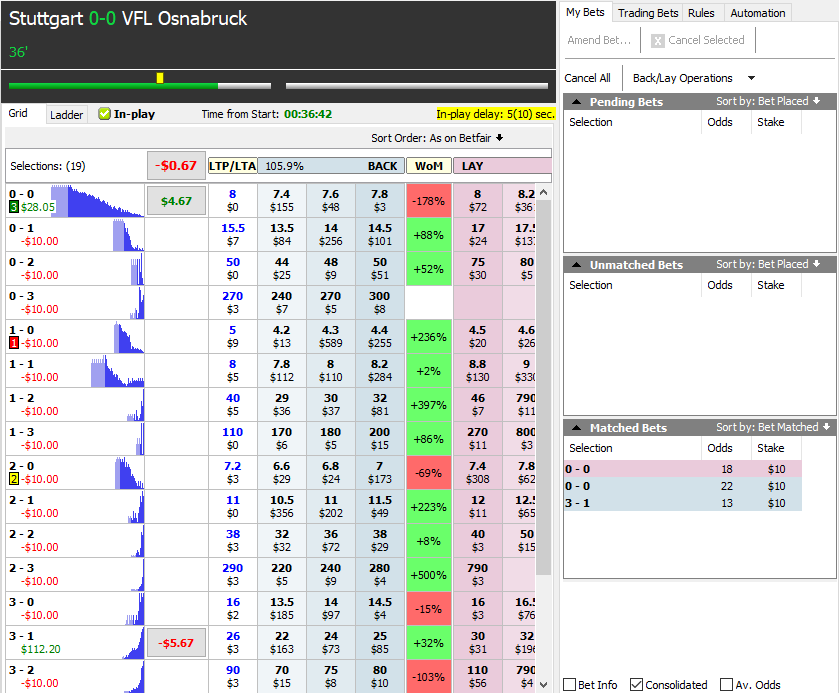Open the My Bets tab
Viewport: 839px width, 693px height.
[585, 12]
